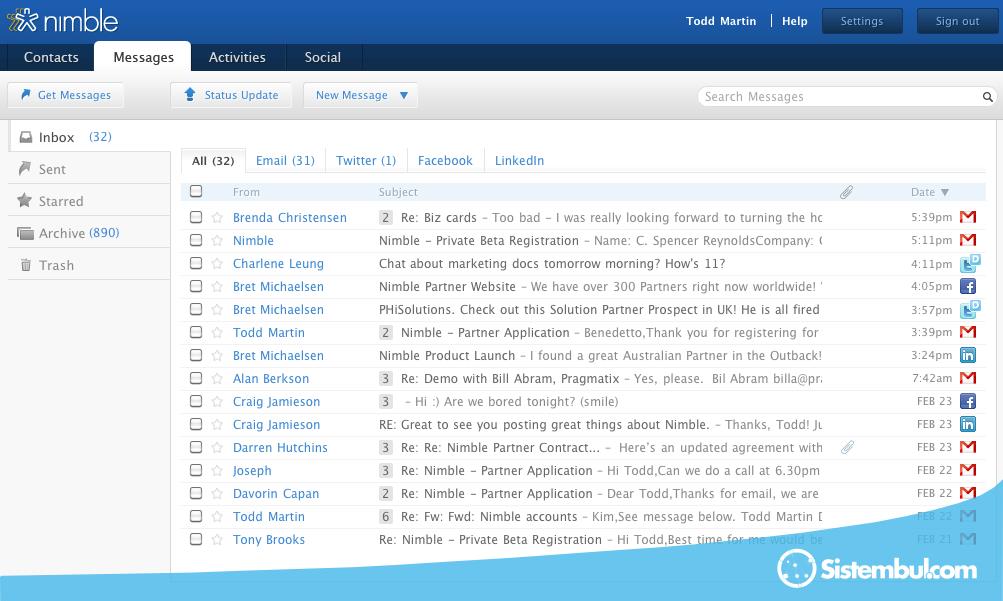Click Gmail icon on Brenda Christensen row
Image resolution: width=1003 pixels, height=601 pixels.
968,217
